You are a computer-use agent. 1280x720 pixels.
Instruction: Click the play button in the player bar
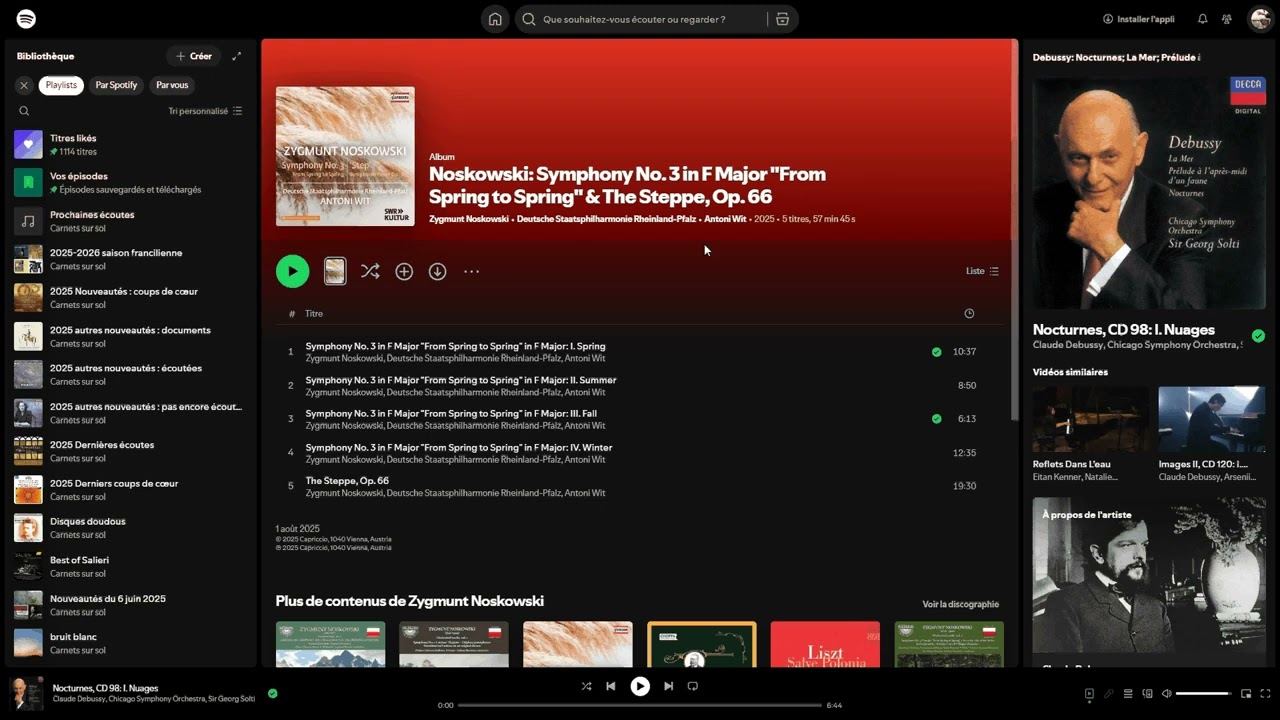pyautogui.click(x=640, y=686)
